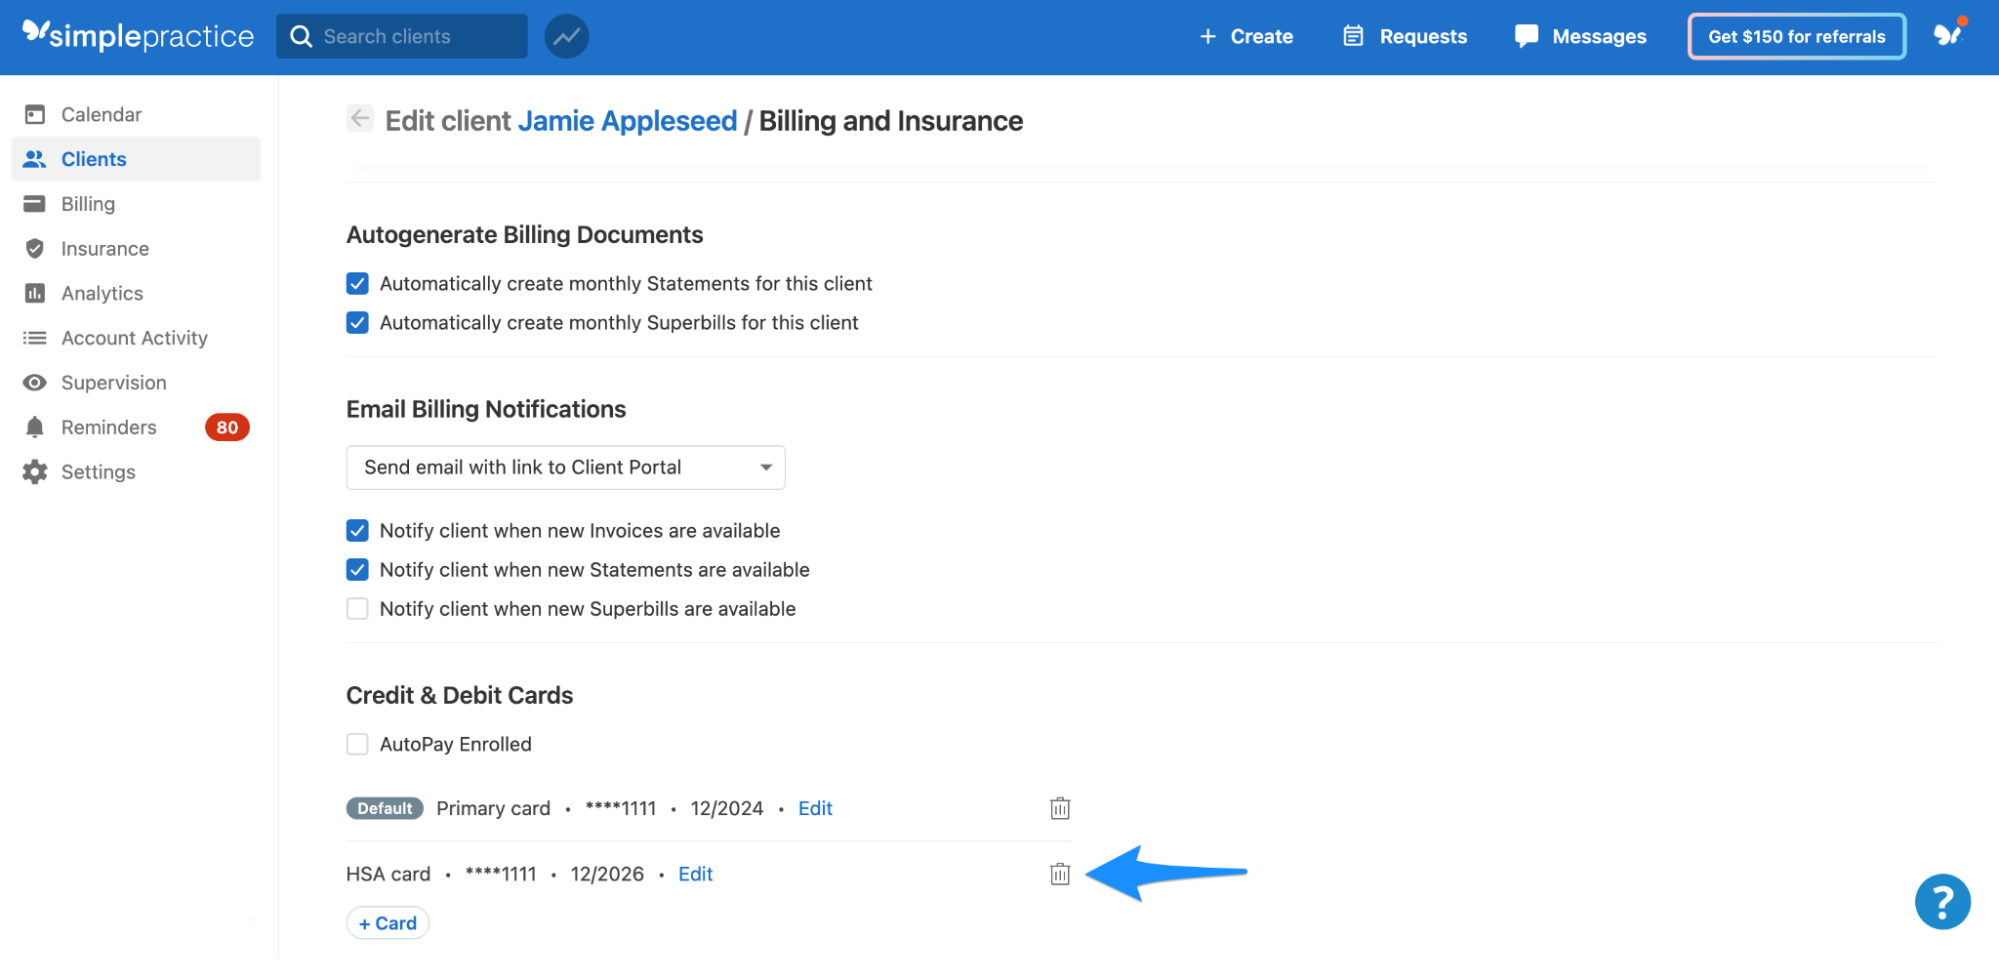1999x960 pixels.
Task: Select Billing in the sidebar
Action: [88, 203]
